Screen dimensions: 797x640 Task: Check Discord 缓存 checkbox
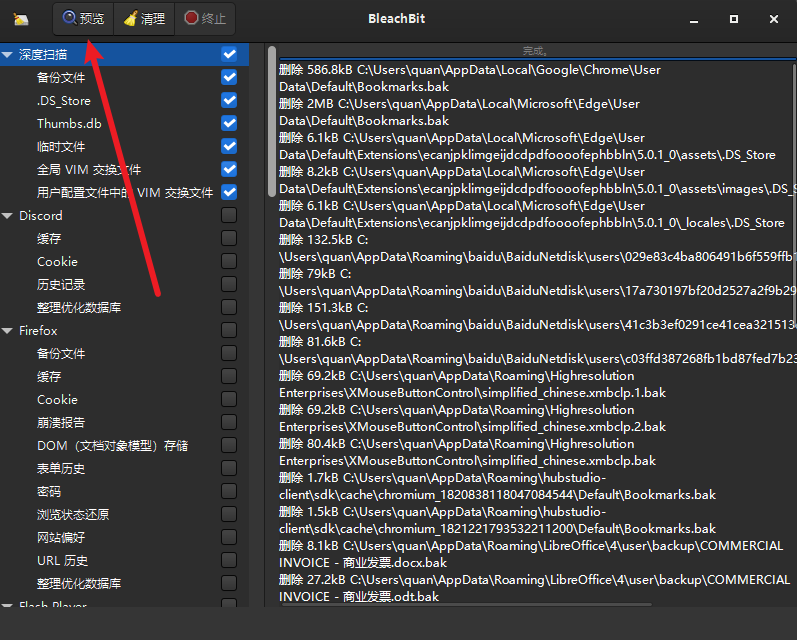tap(229, 238)
